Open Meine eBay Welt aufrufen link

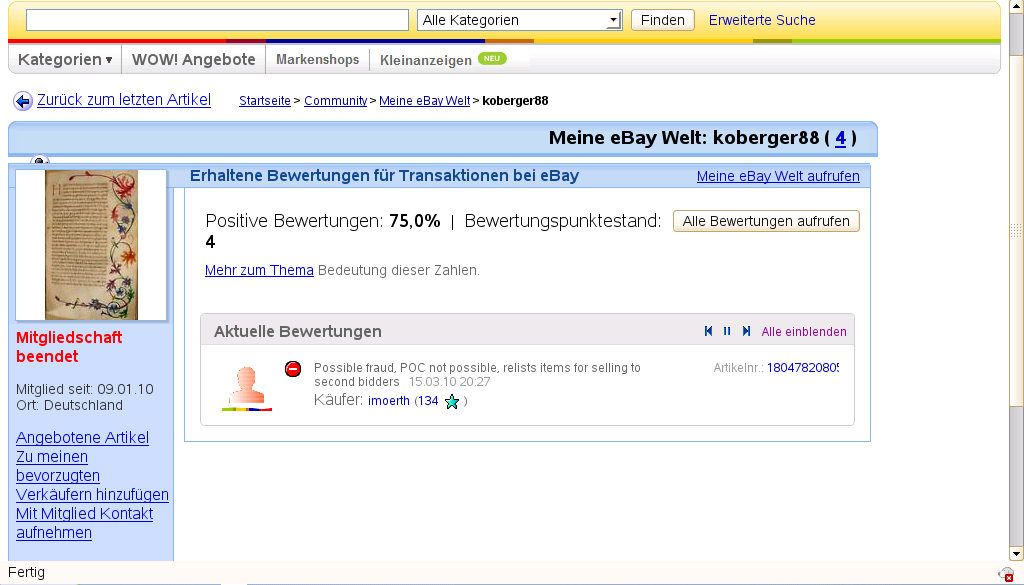pyautogui.click(x=778, y=176)
